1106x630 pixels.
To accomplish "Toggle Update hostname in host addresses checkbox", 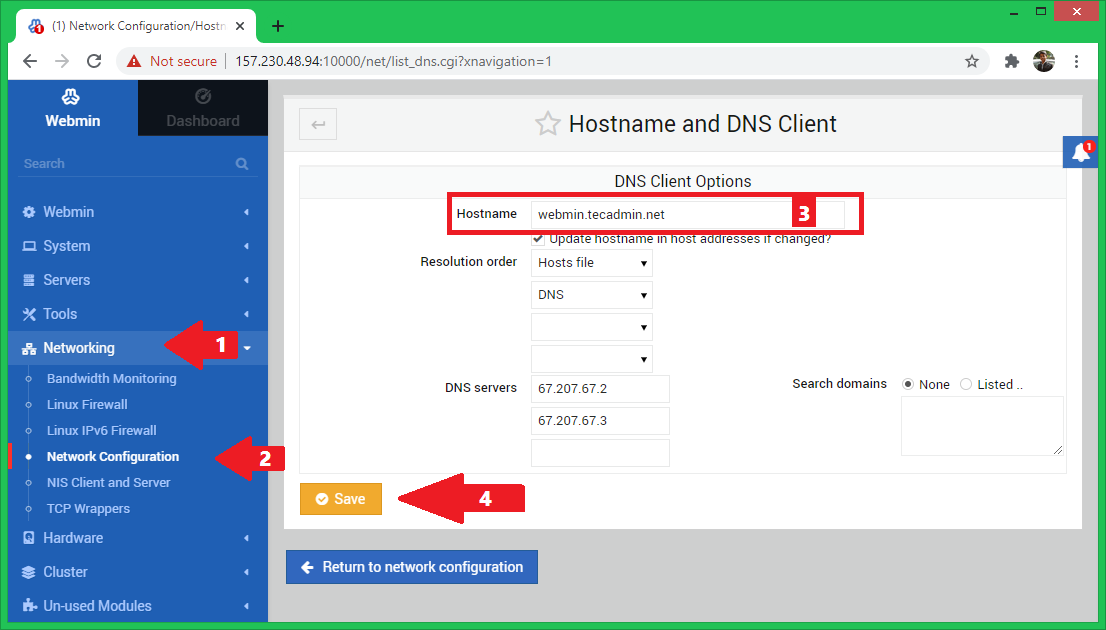I will (x=538, y=239).
